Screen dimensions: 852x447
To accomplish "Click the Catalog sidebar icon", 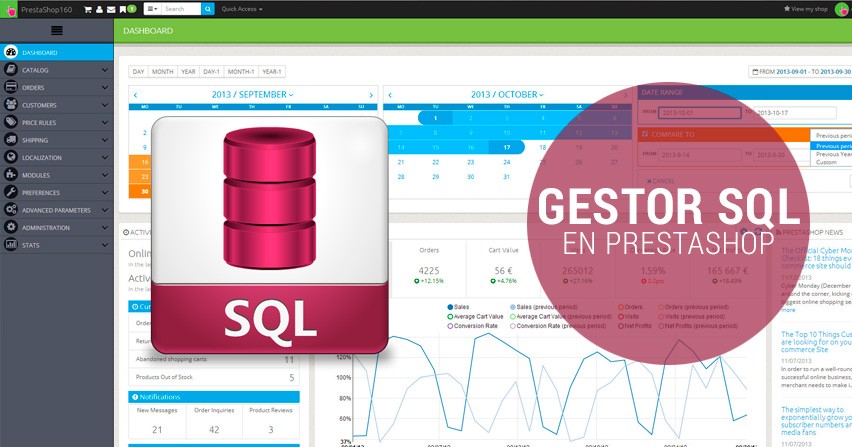I will point(11,70).
